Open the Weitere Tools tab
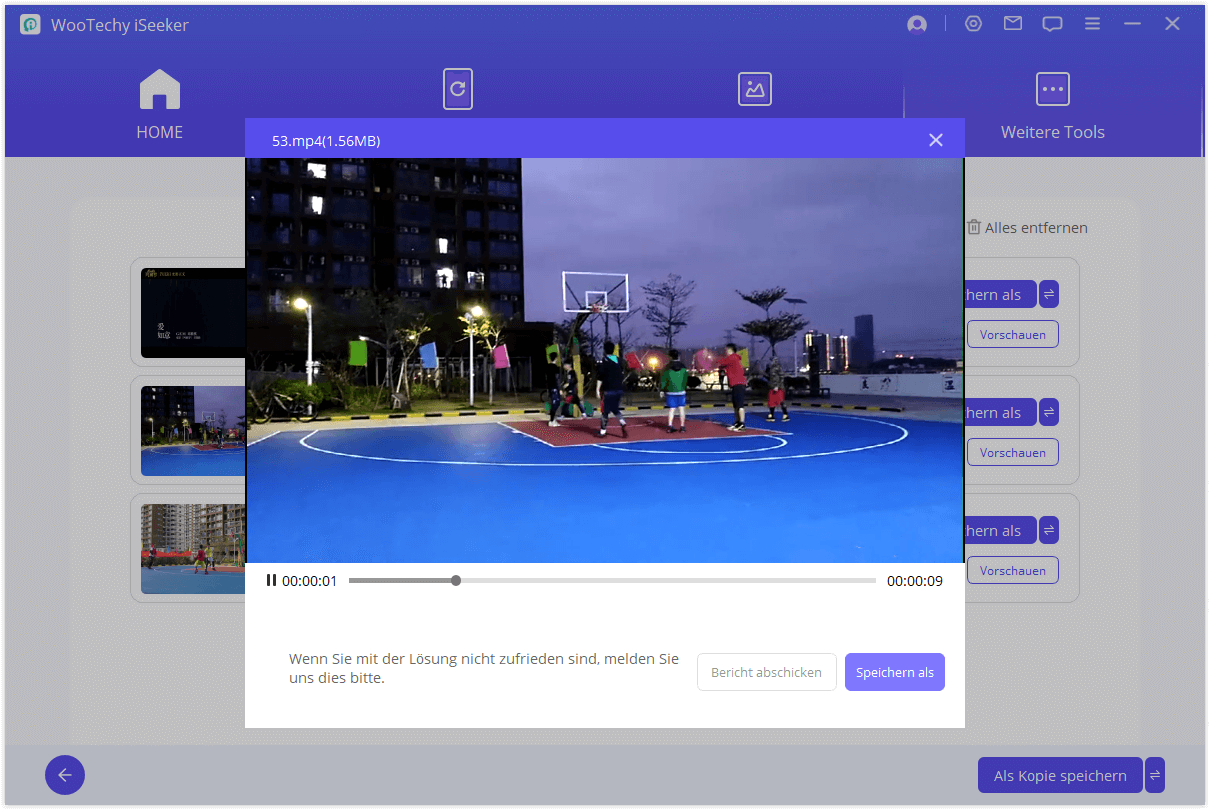This screenshot has width=1210, height=810. (x=1052, y=105)
